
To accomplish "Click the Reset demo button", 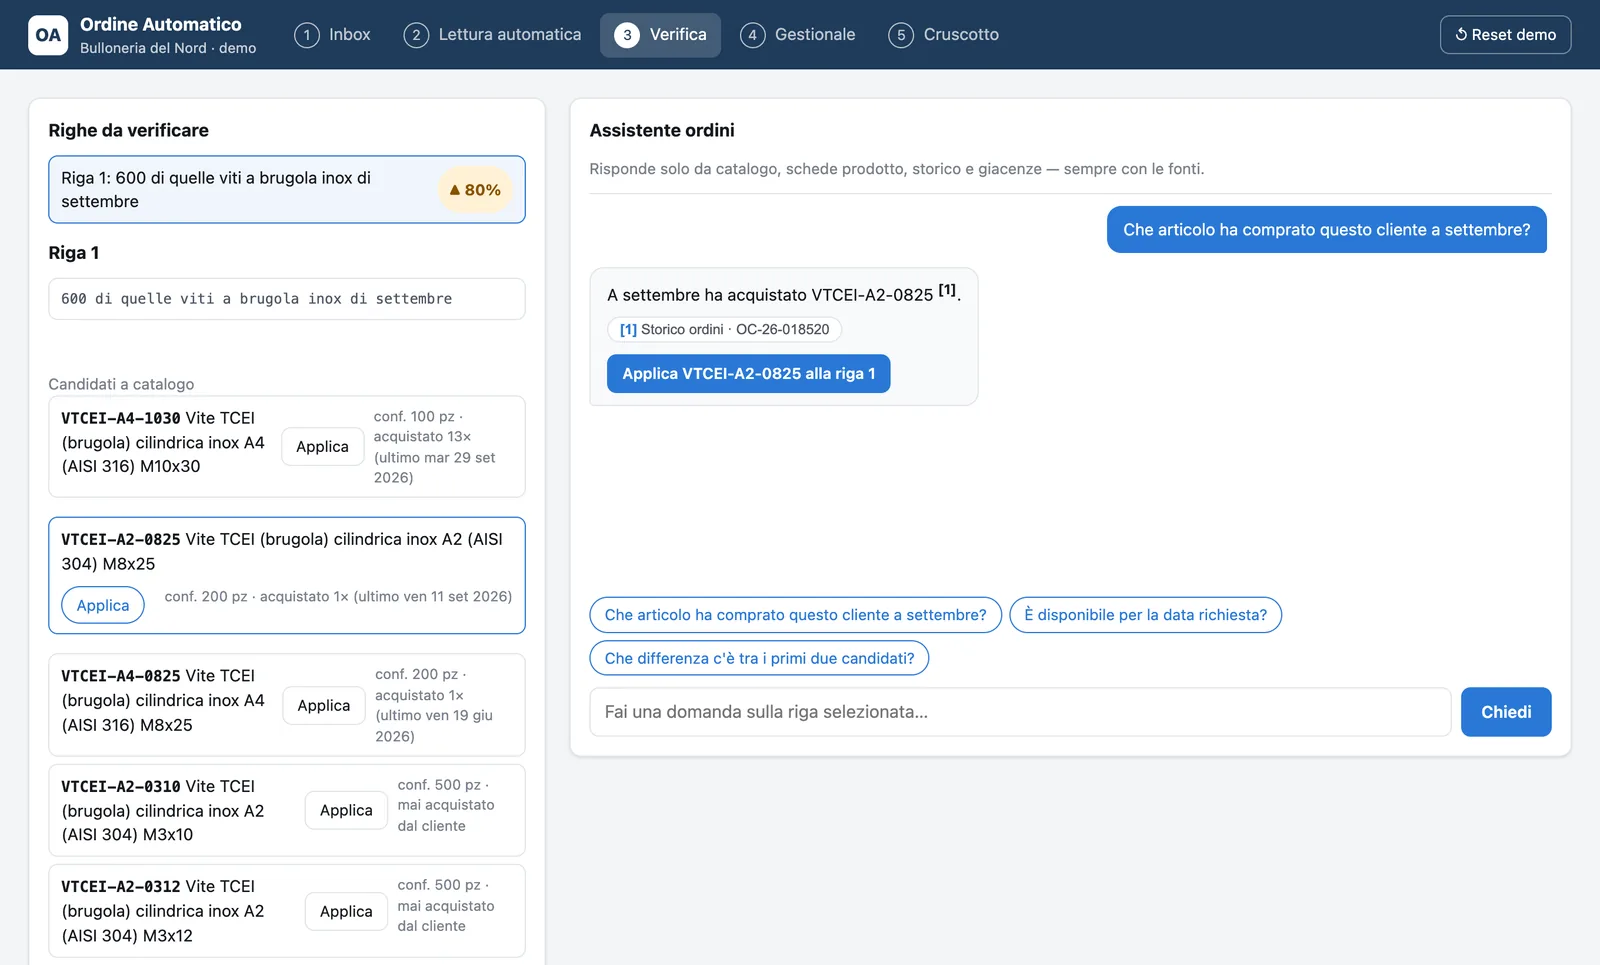I will (x=1505, y=35).
